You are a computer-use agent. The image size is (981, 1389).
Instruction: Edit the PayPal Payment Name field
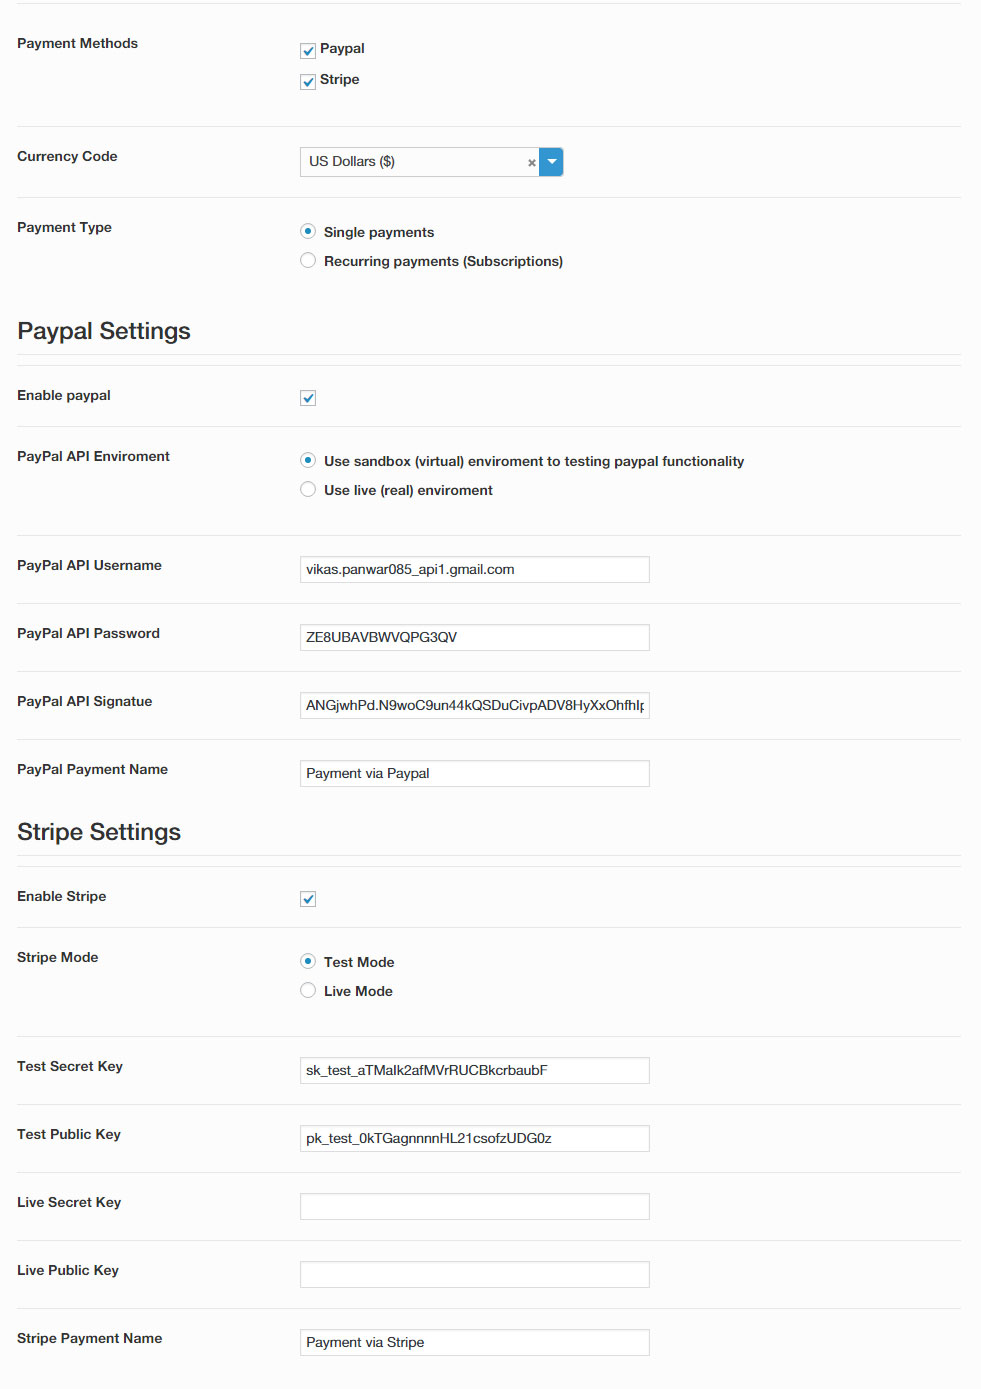tap(474, 773)
